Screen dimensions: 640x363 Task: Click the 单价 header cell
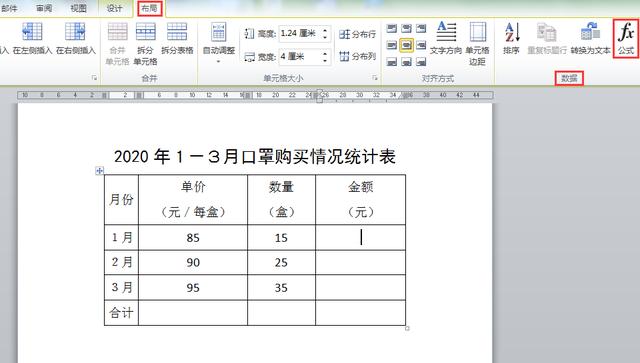[x=193, y=200]
